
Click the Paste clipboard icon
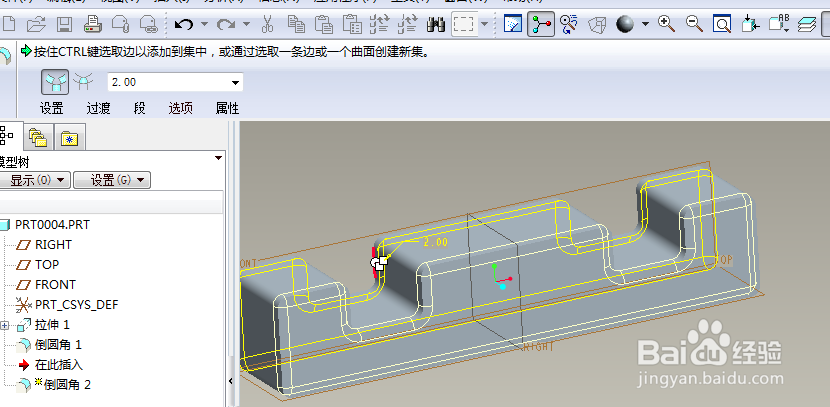323,24
